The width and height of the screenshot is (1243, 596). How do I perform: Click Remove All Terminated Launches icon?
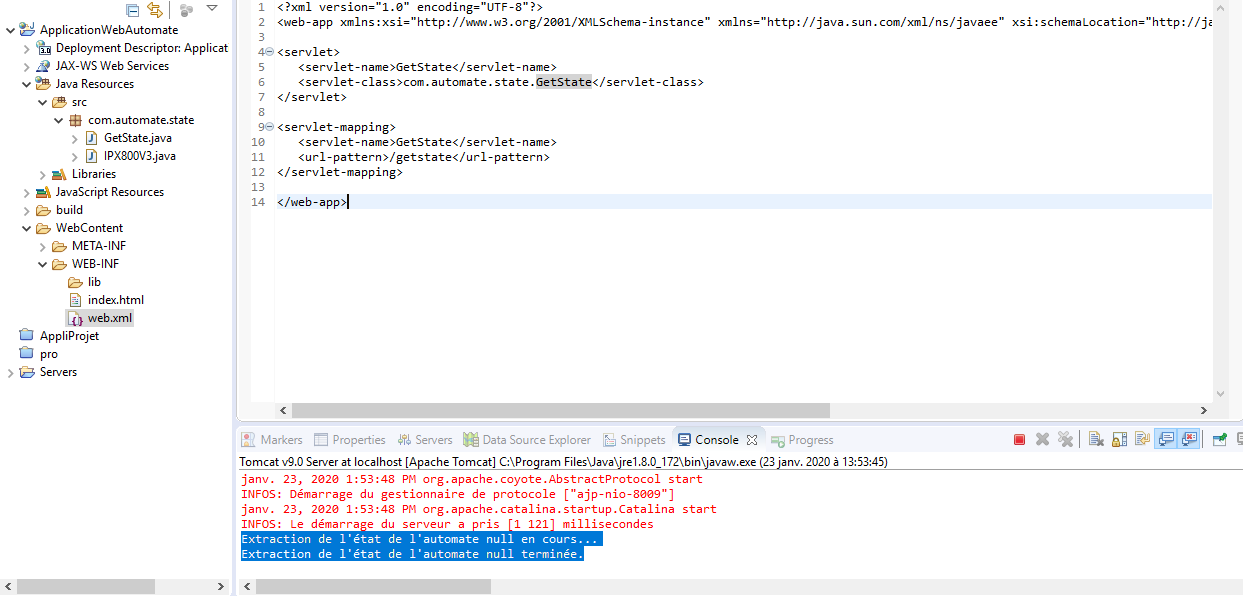click(x=1065, y=439)
